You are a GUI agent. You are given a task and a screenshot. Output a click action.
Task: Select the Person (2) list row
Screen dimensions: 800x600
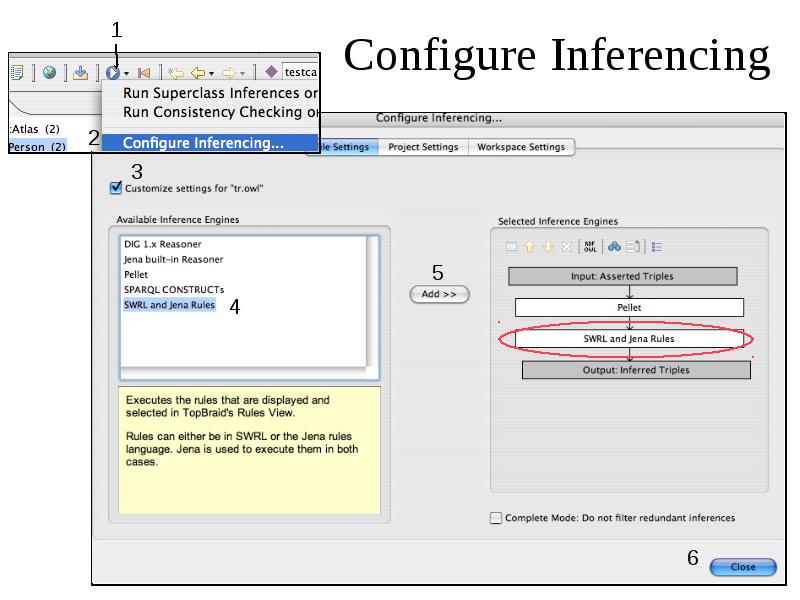click(38, 146)
